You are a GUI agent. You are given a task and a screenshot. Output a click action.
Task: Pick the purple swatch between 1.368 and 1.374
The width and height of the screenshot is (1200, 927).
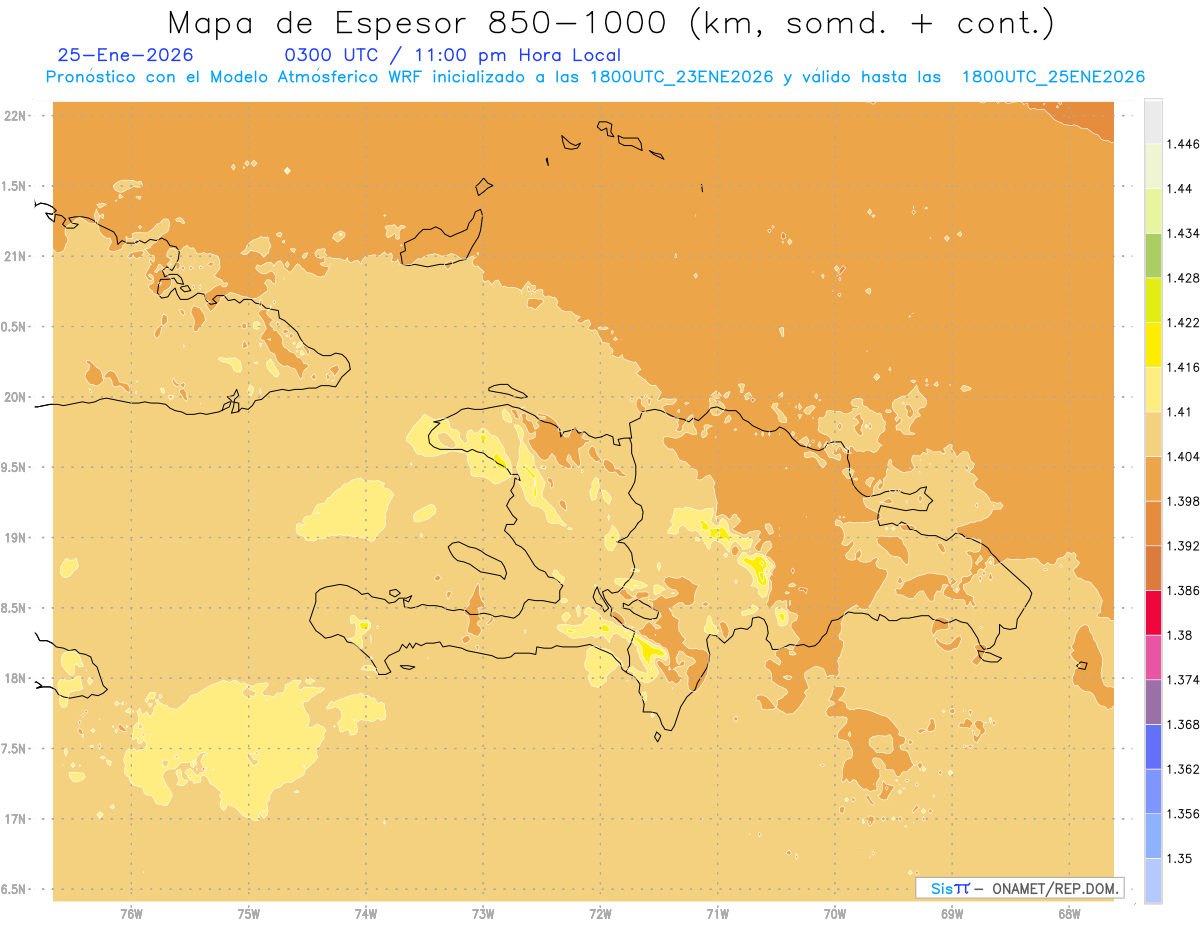click(x=1153, y=702)
